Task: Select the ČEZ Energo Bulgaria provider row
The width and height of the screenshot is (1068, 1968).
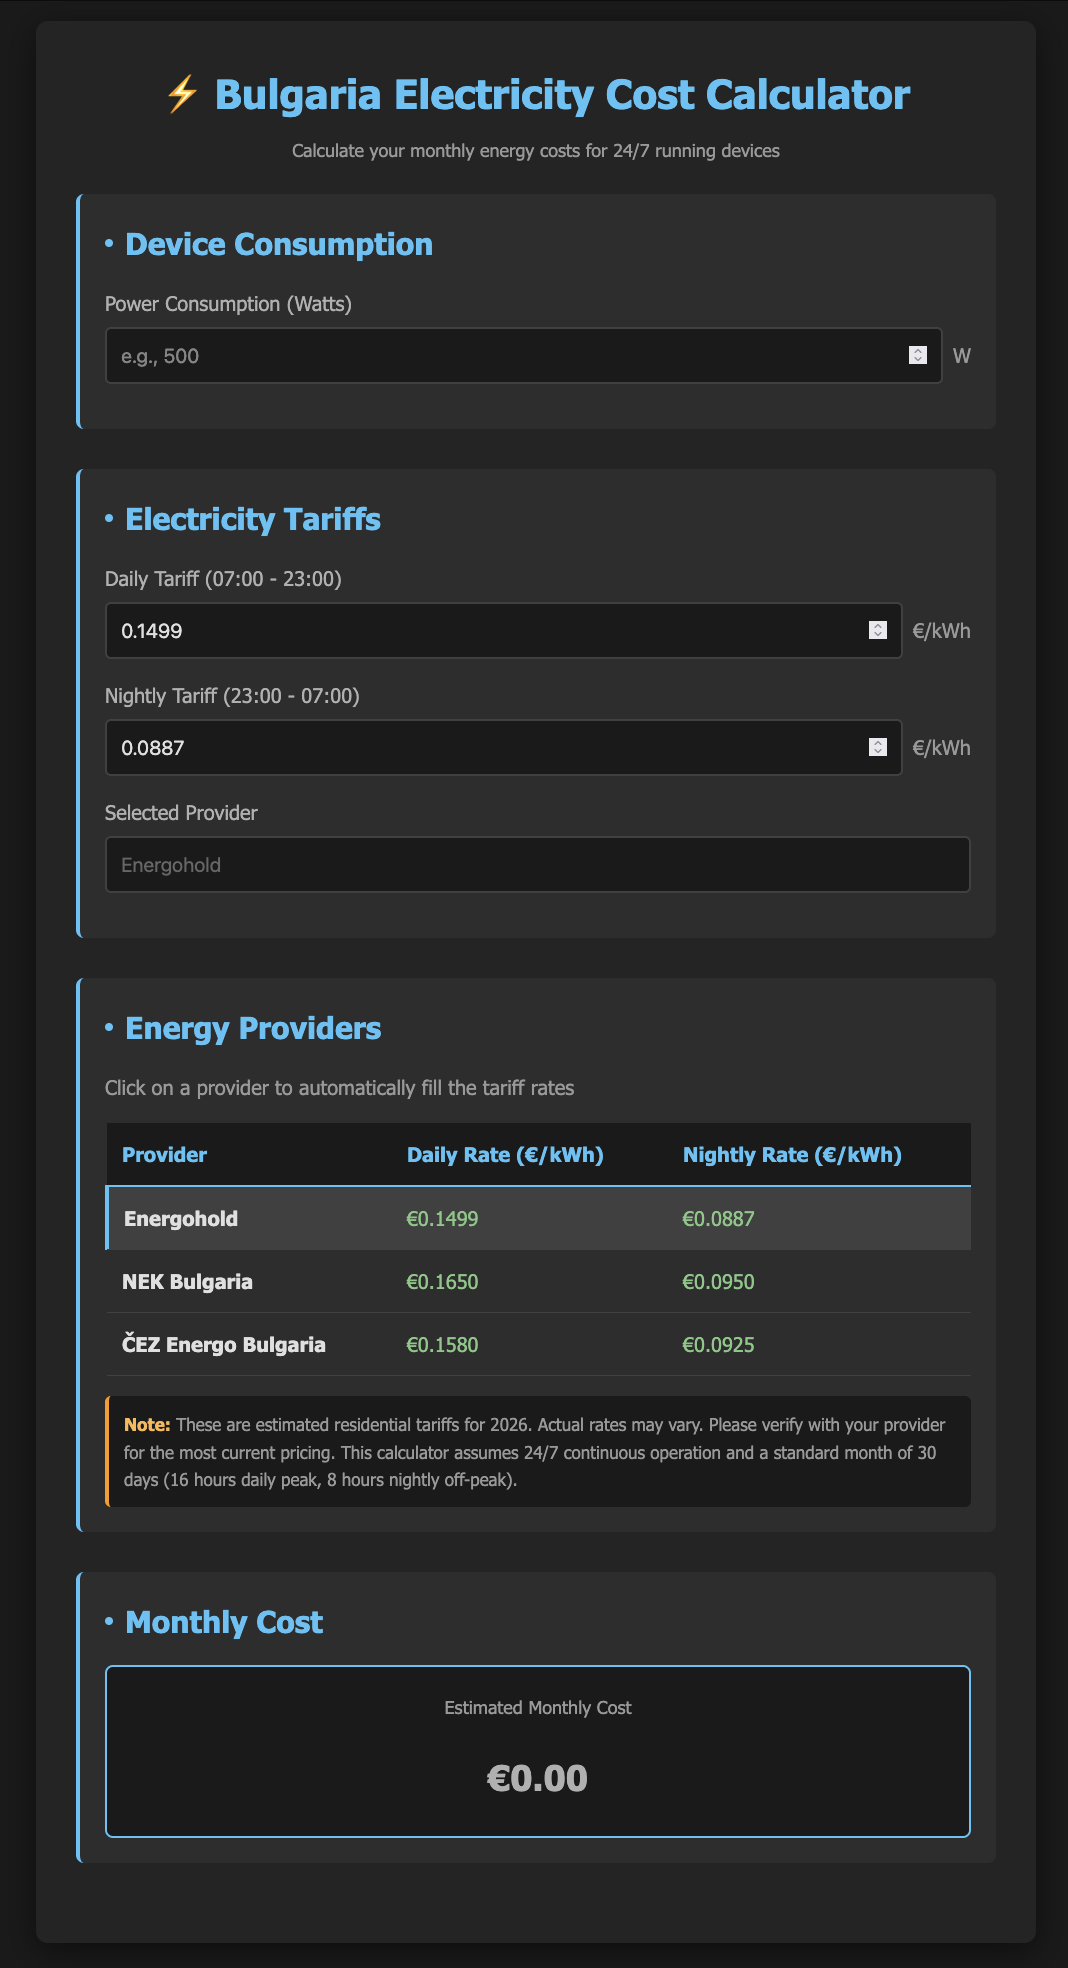Action: click(538, 1345)
